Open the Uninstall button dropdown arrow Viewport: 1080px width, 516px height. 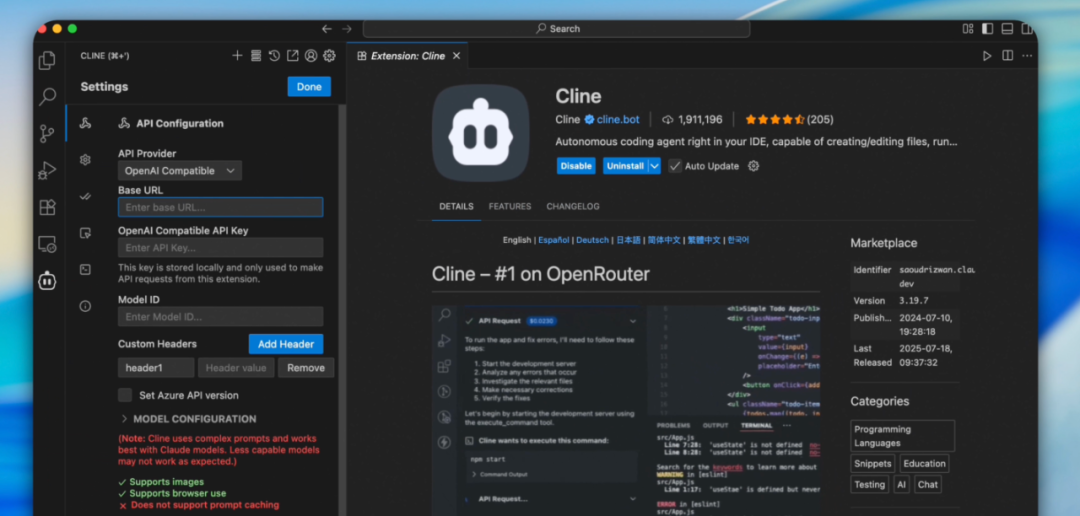654,166
